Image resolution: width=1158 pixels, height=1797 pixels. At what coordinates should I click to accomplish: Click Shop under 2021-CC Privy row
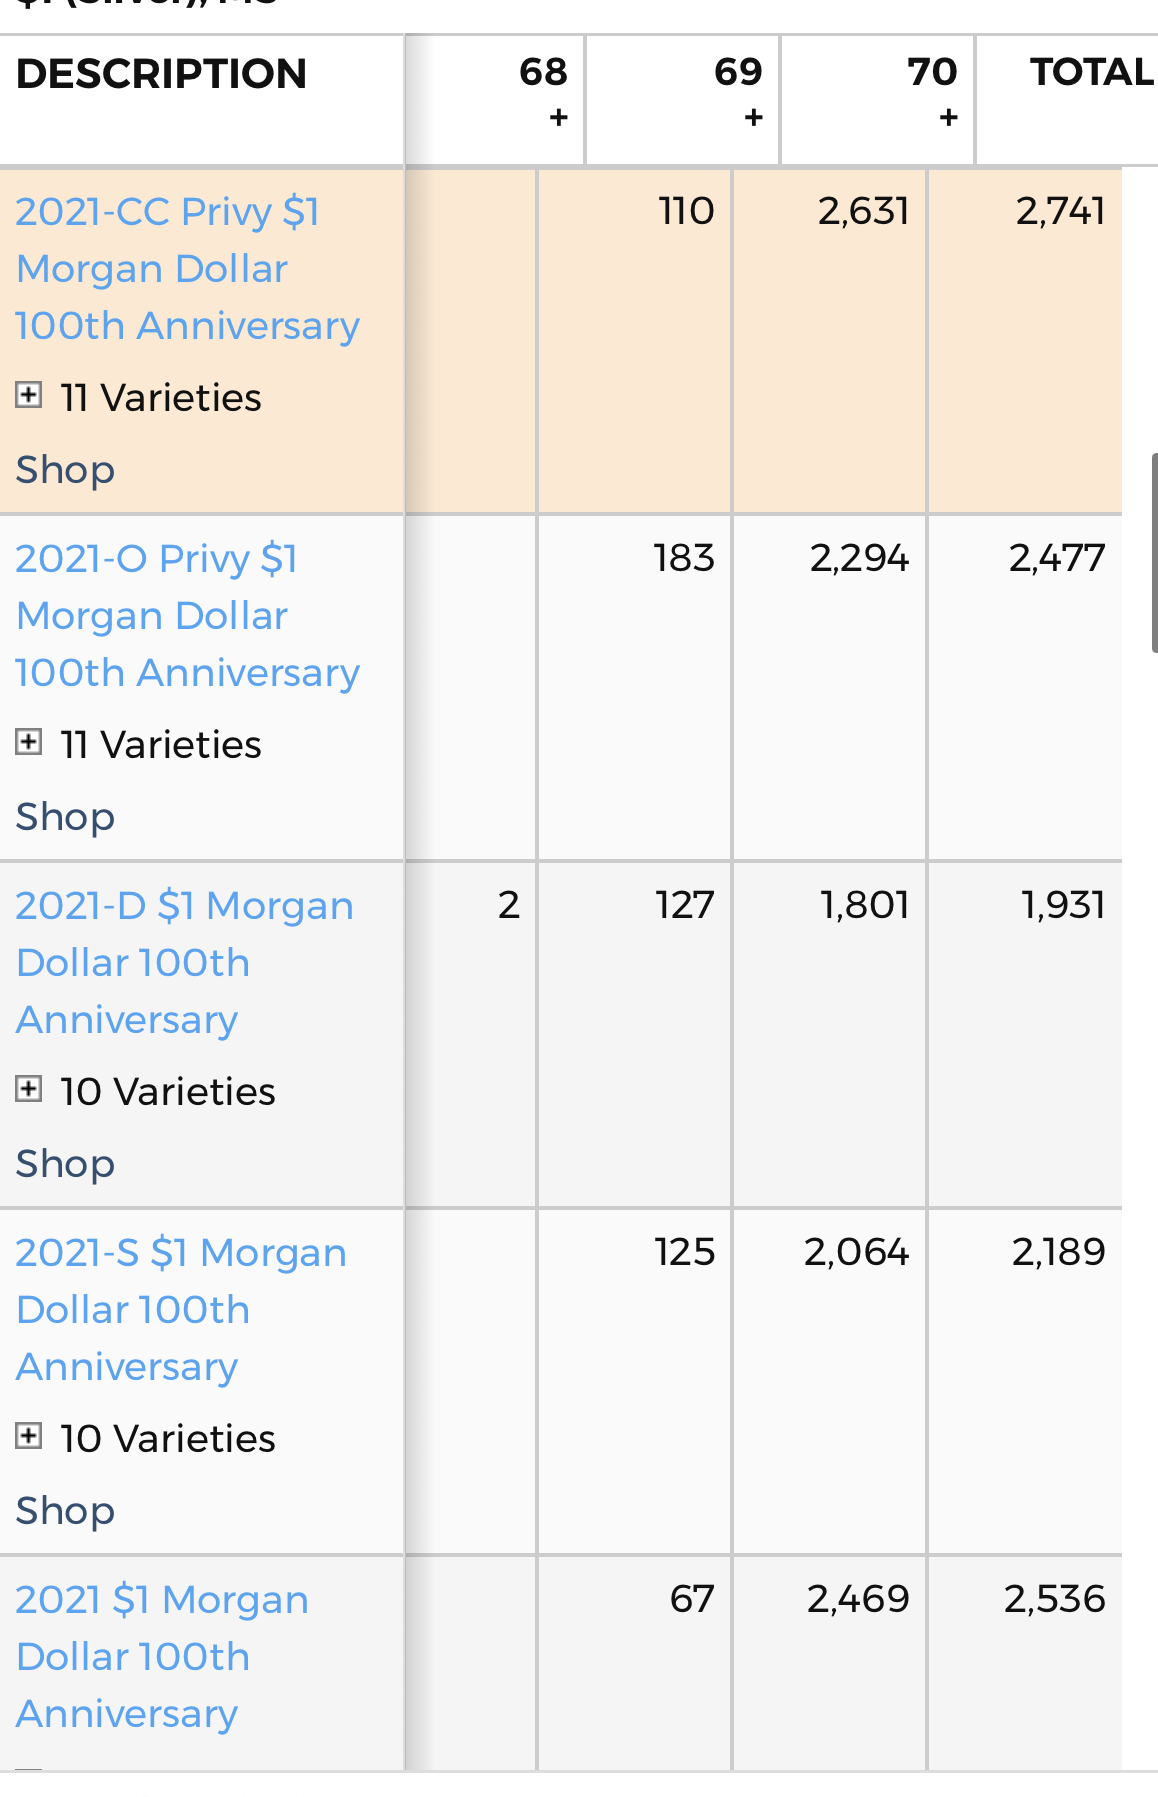[x=65, y=469]
